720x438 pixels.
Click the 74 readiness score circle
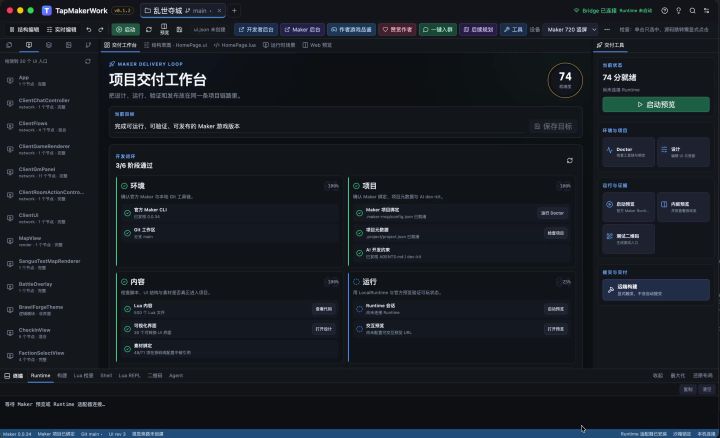pyautogui.click(x=565, y=80)
